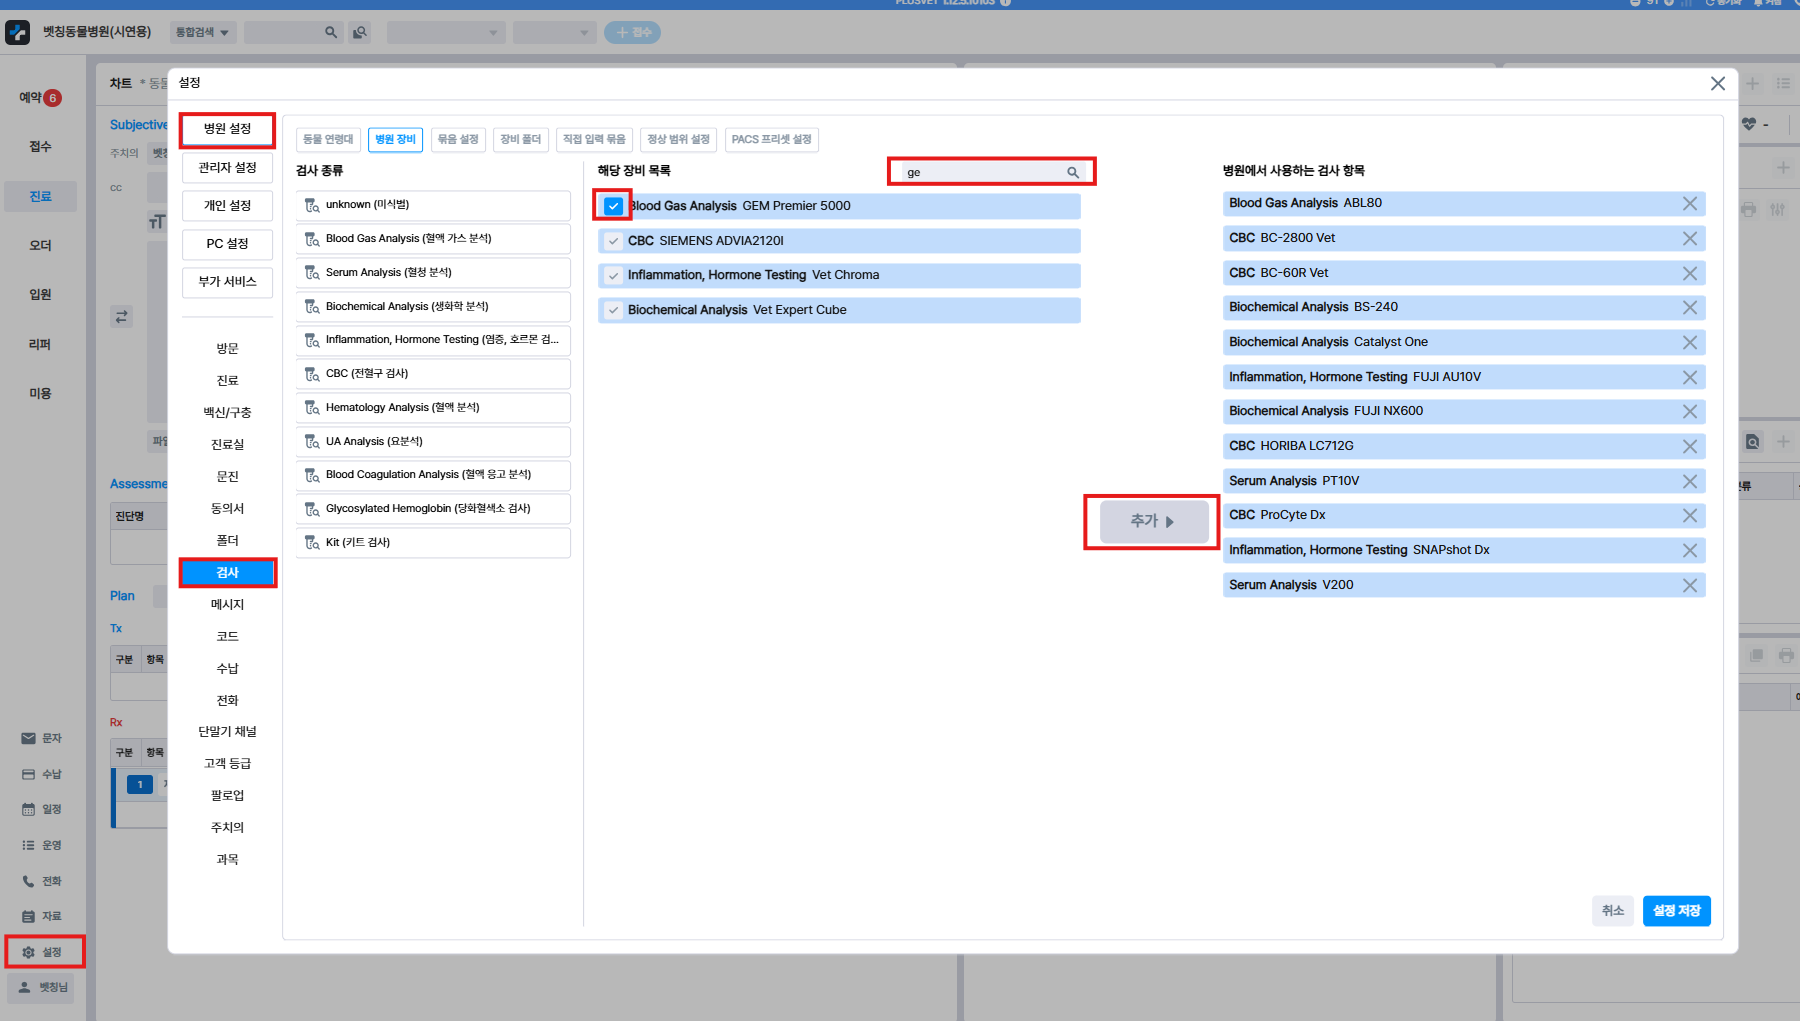Click 설정 저장 to save settings
Viewport: 1800px width, 1021px height.
tap(1676, 911)
